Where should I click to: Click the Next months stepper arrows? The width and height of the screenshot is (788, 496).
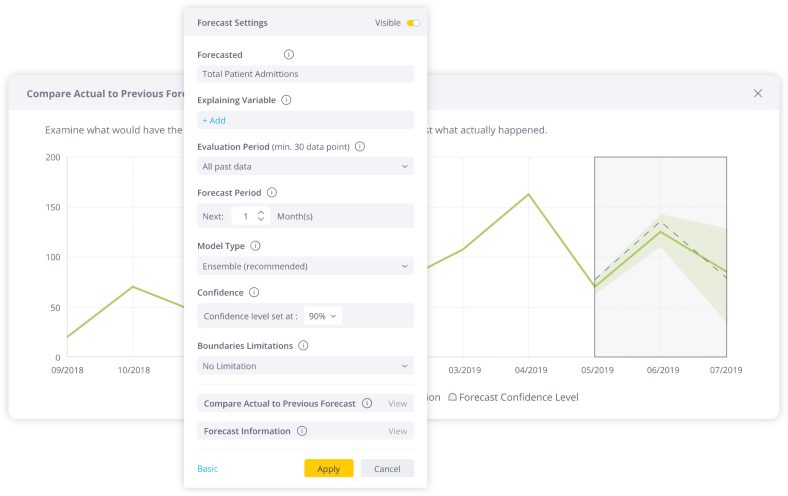click(261, 216)
